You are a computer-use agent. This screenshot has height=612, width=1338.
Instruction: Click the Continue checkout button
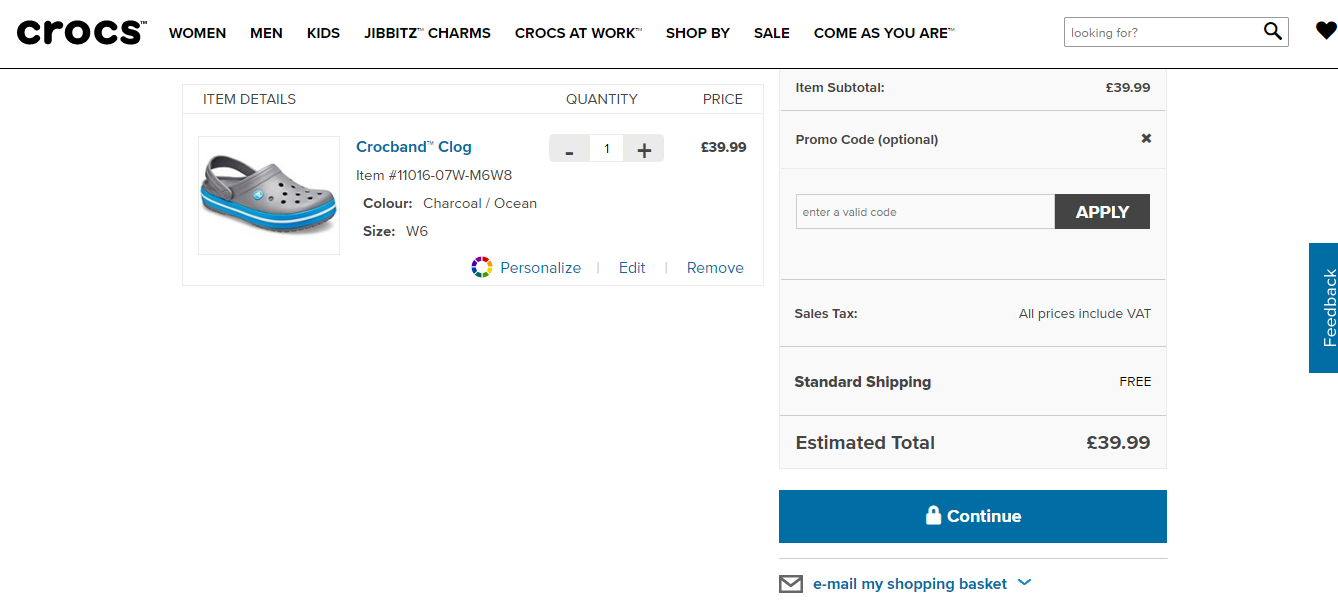[973, 516]
